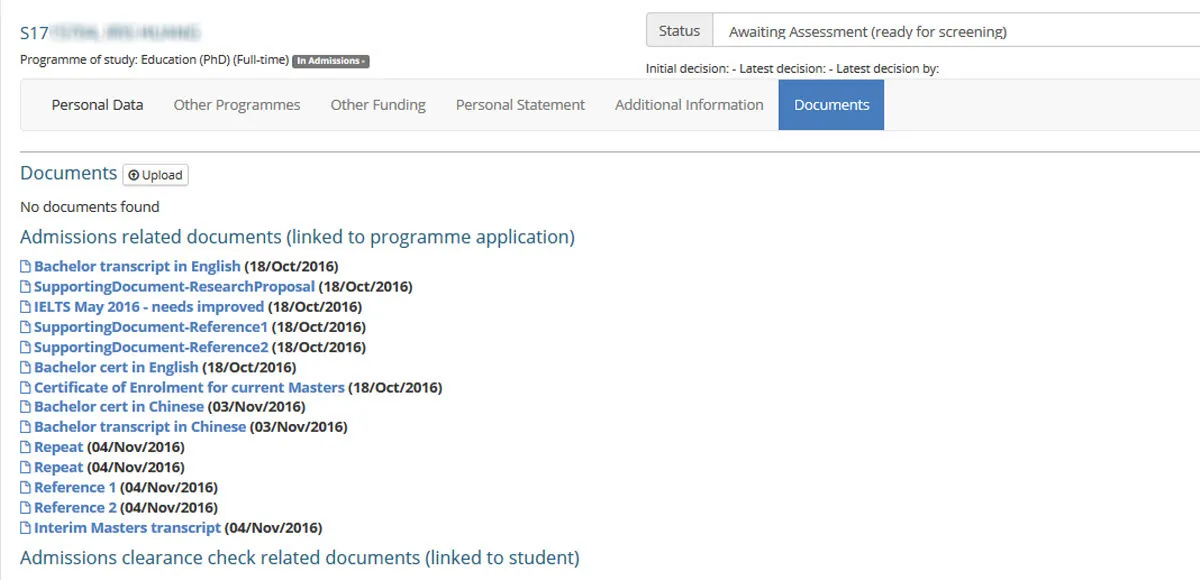Switch to the Personal Statement tab
This screenshot has height=580, width=1200.
(x=519, y=104)
